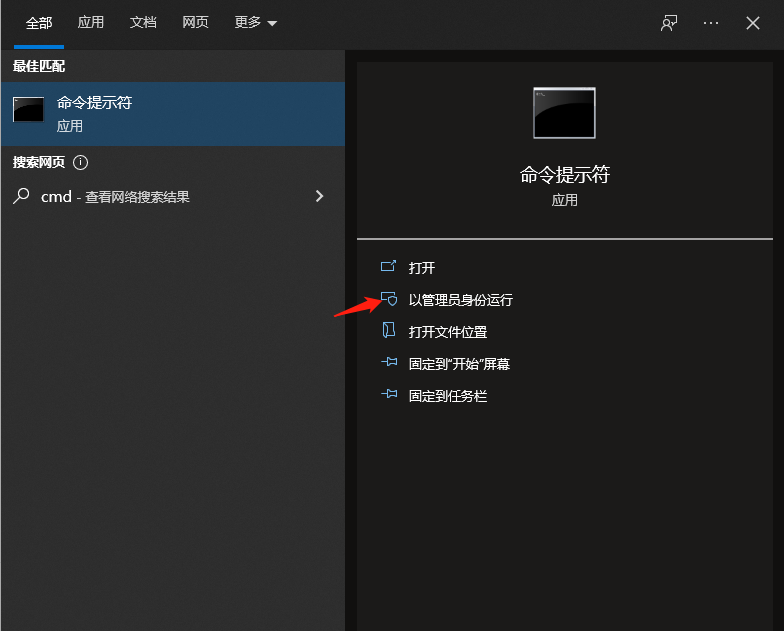Click the large Command Prompt preview icon

click(564, 113)
